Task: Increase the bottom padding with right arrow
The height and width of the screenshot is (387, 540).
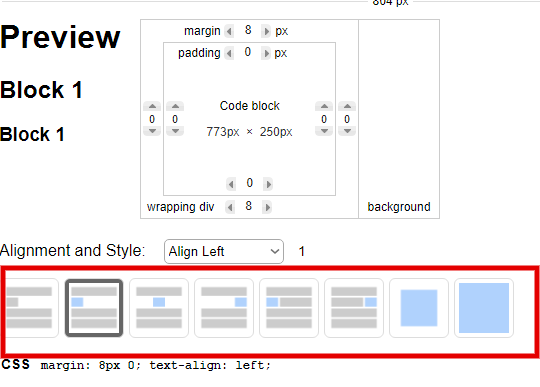Action: (268, 184)
